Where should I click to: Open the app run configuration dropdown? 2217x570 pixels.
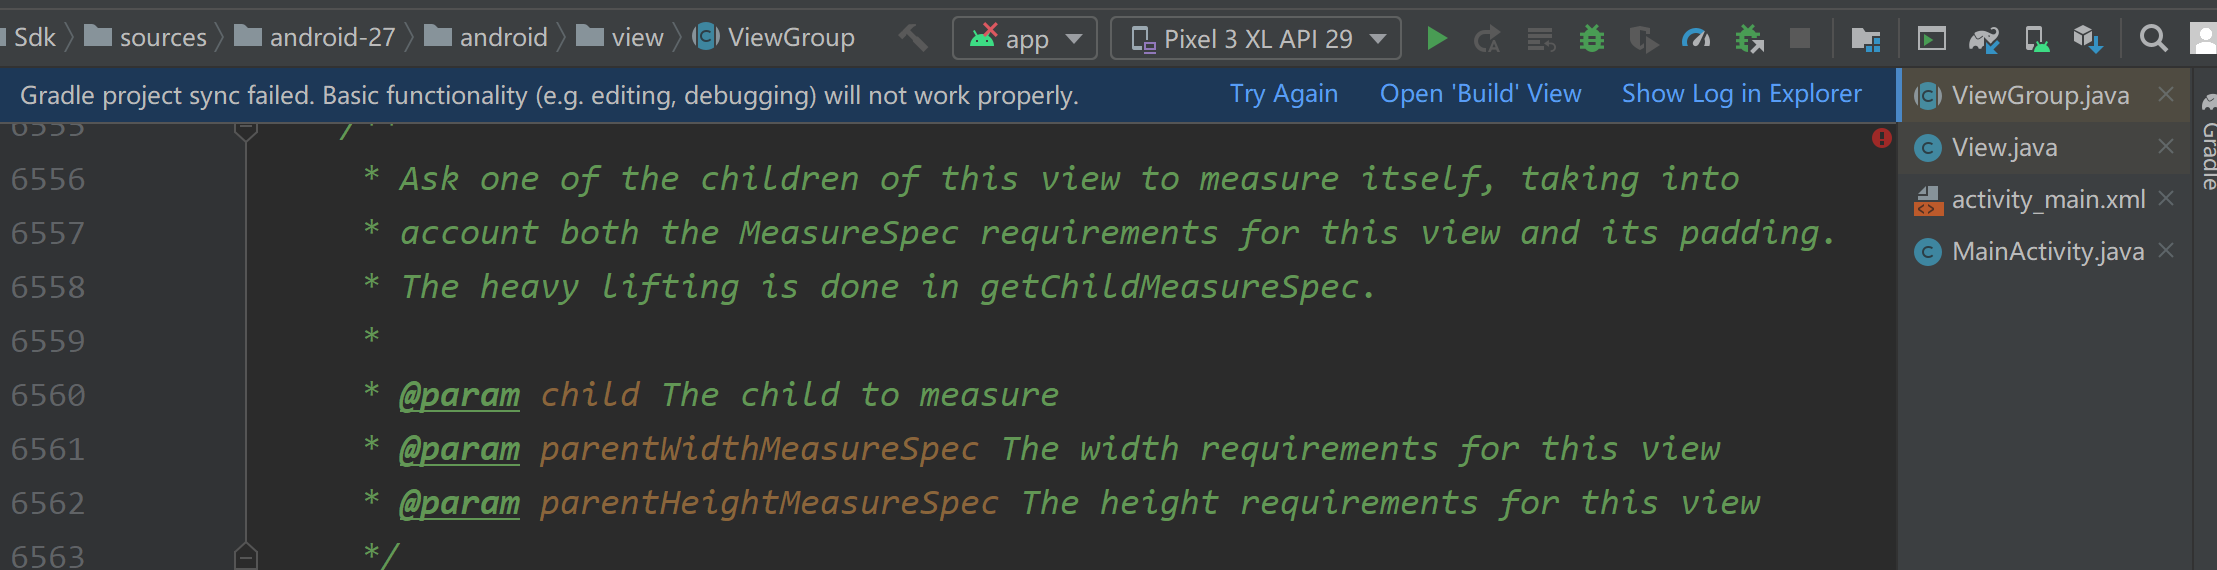pos(1025,39)
